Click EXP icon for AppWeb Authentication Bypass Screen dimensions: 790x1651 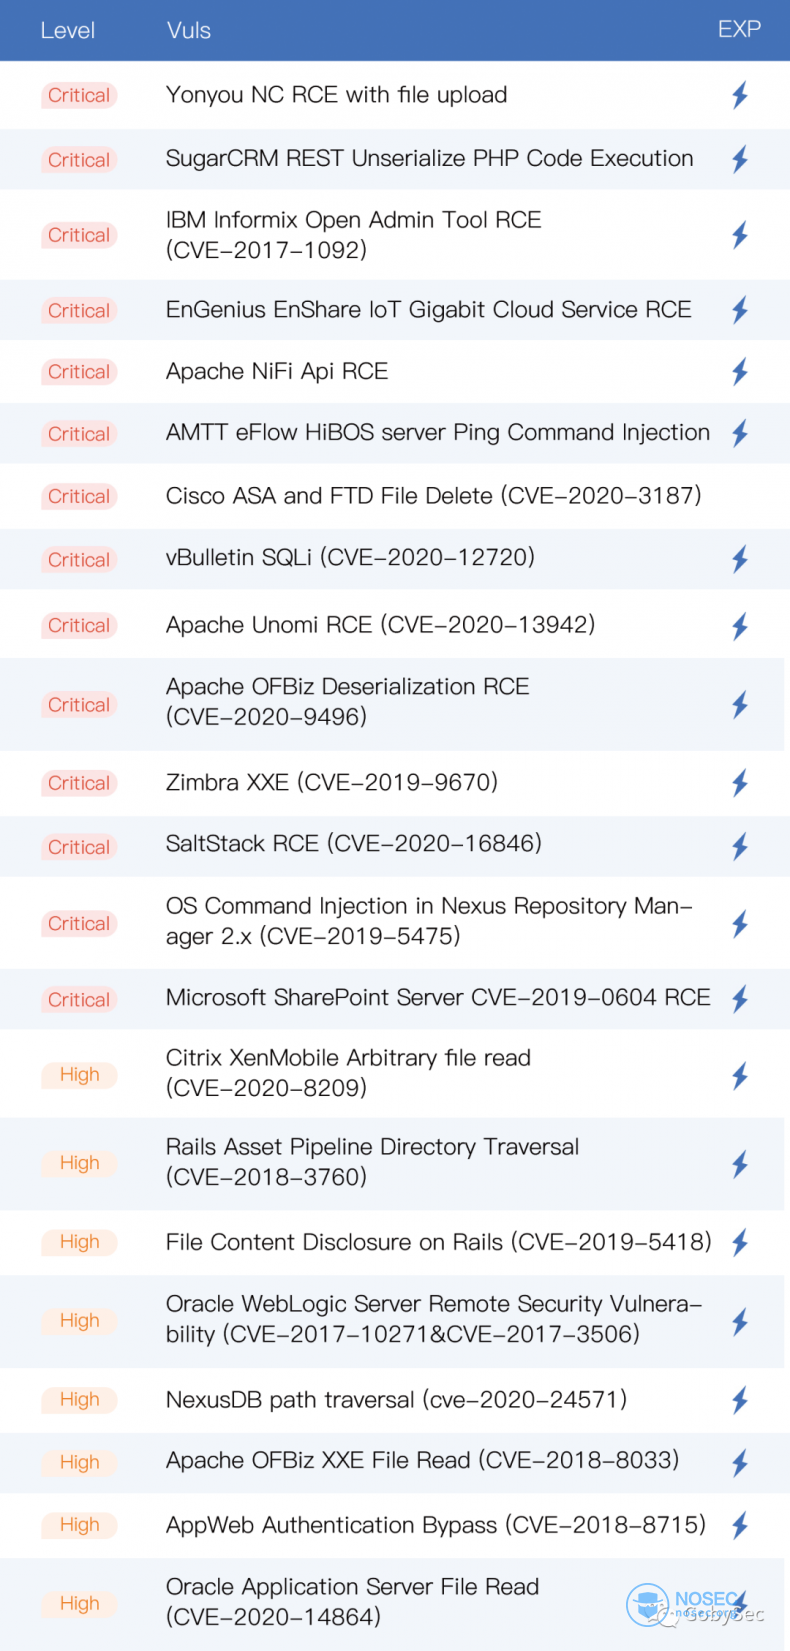tap(740, 1525)
